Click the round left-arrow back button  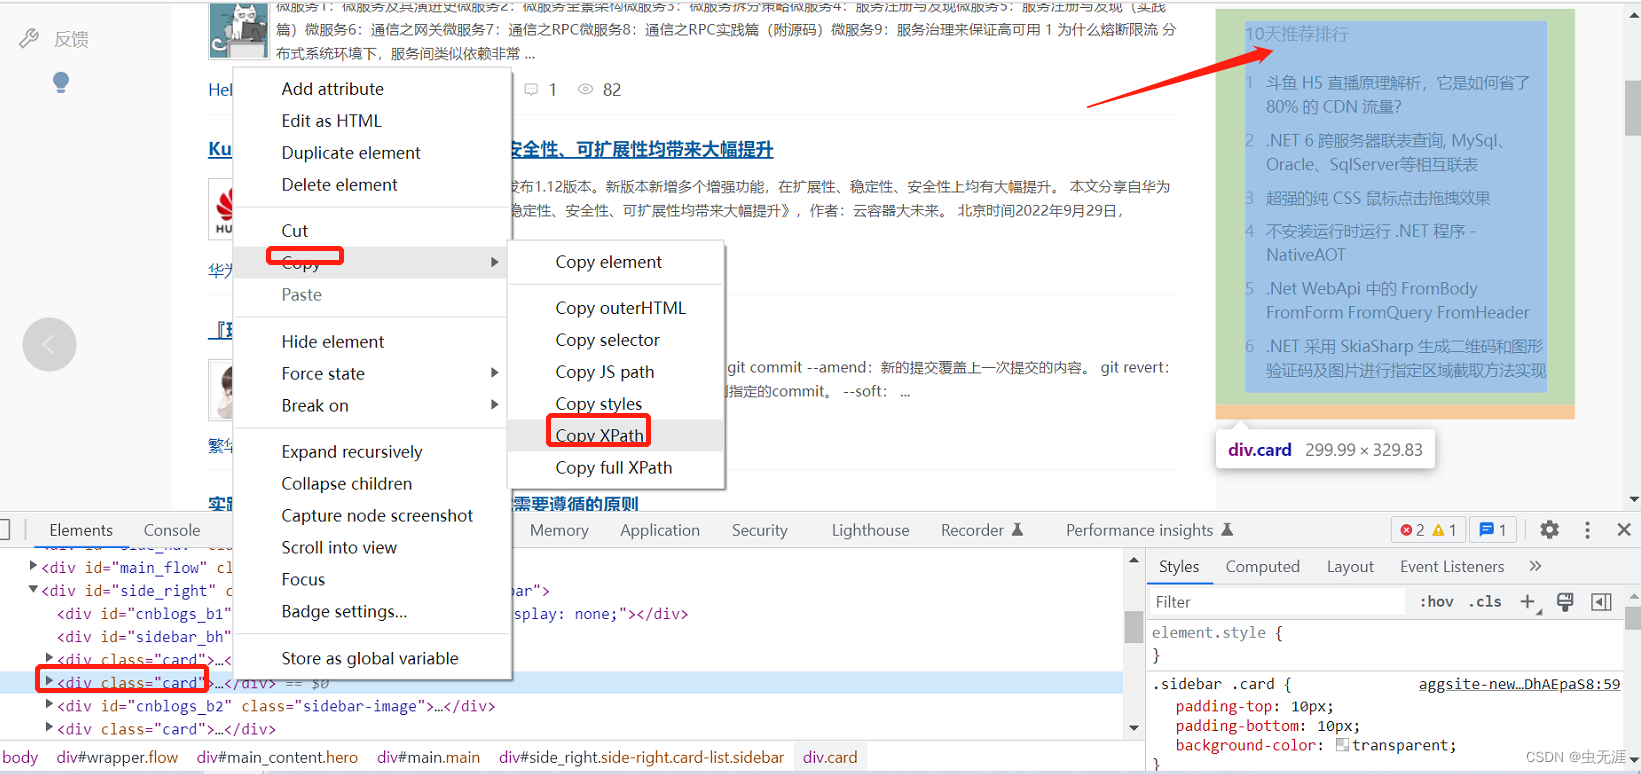point(49,345)
